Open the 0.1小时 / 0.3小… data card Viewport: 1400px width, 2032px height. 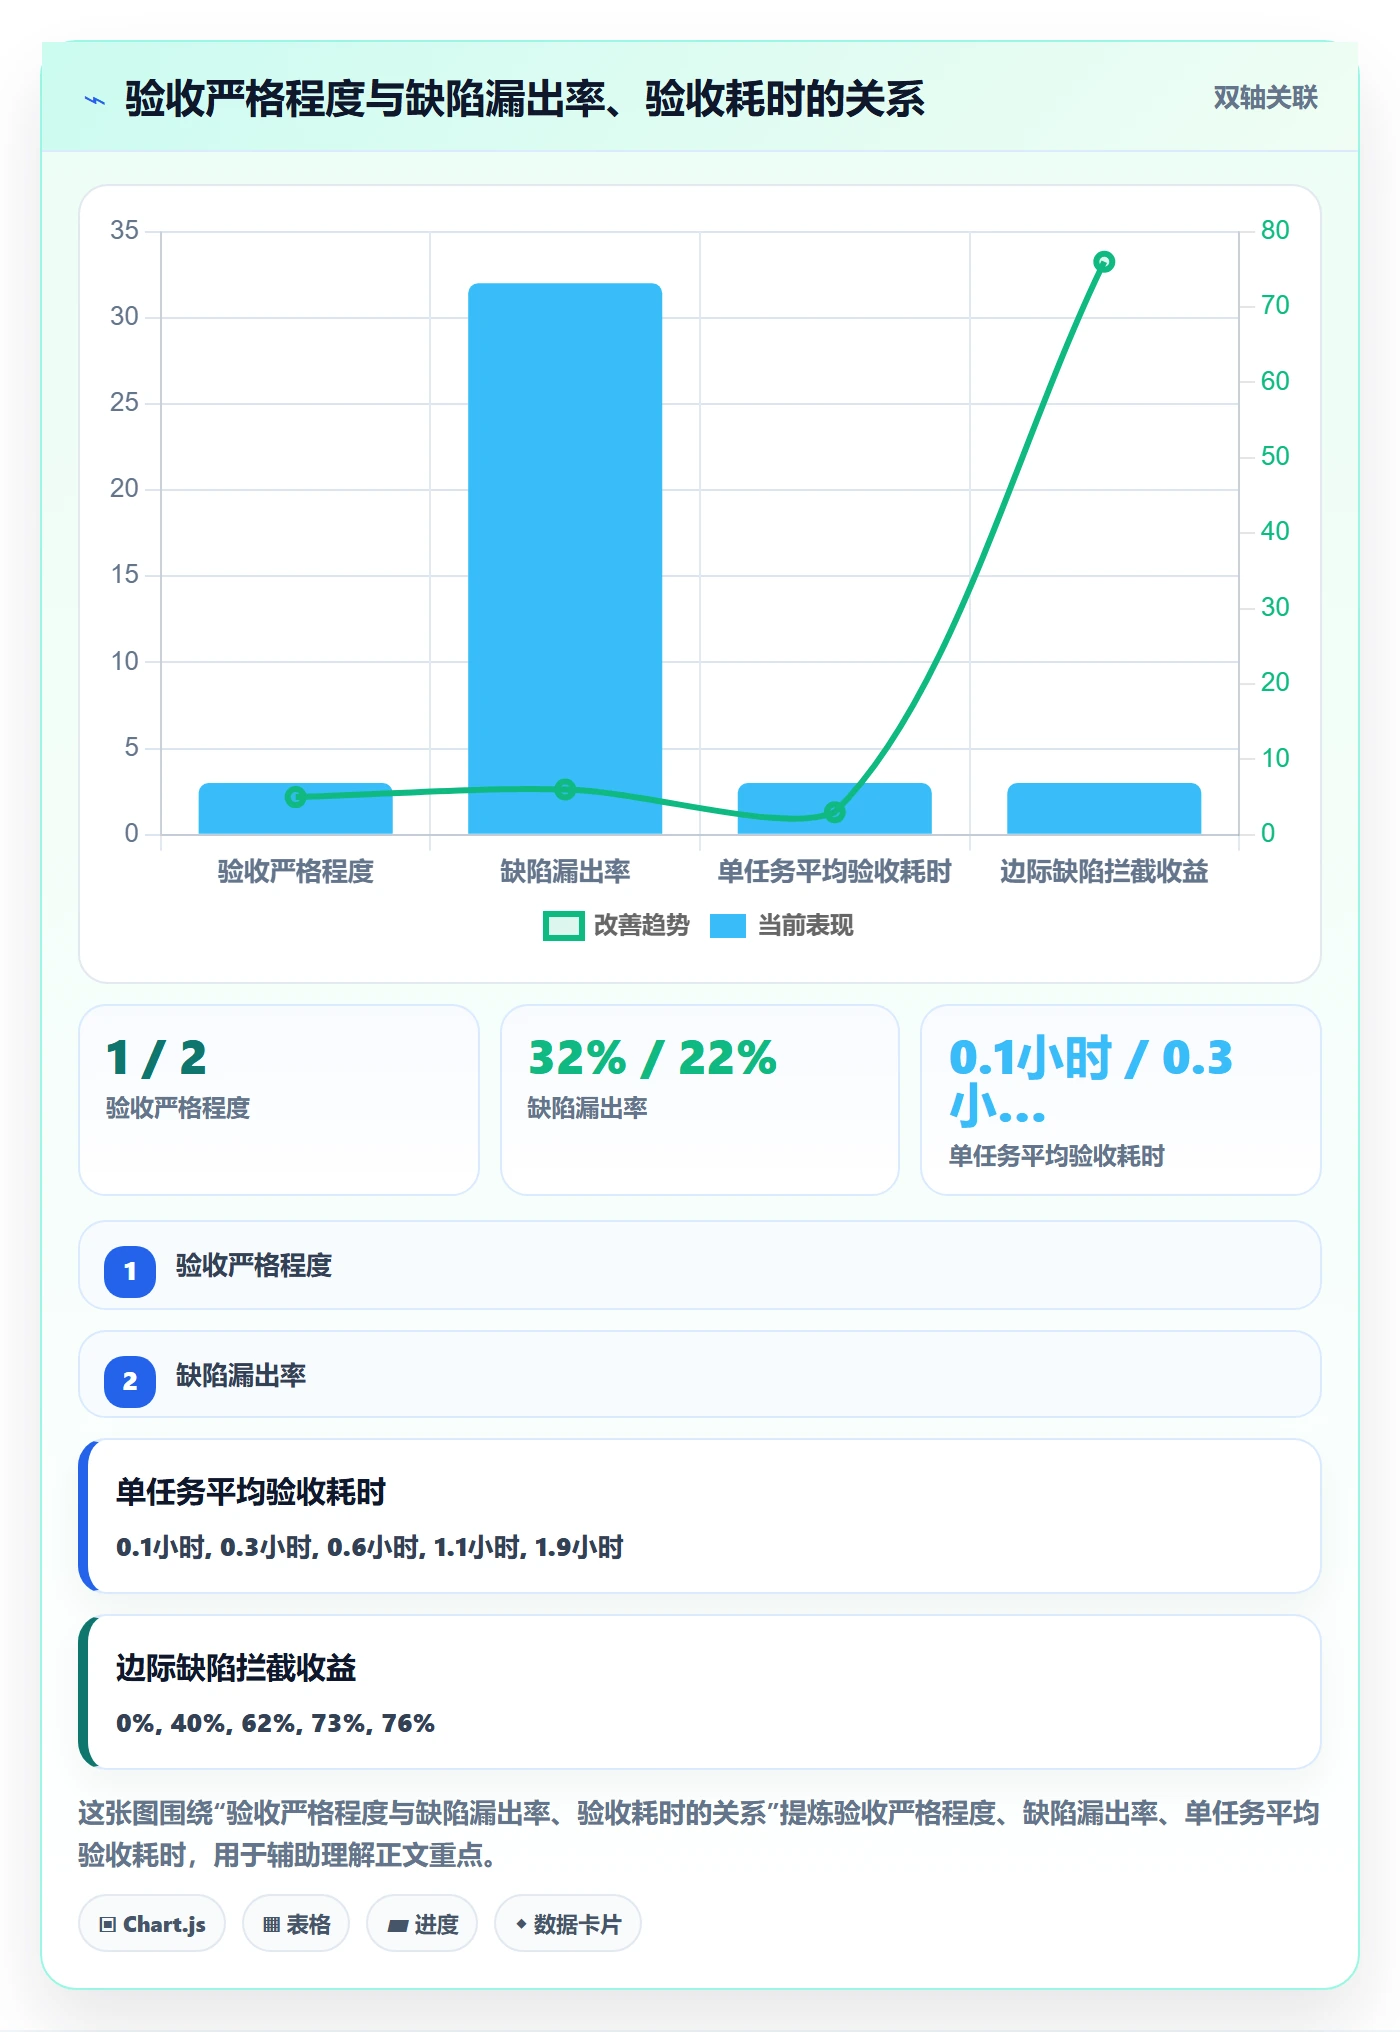(1121, 1100)
